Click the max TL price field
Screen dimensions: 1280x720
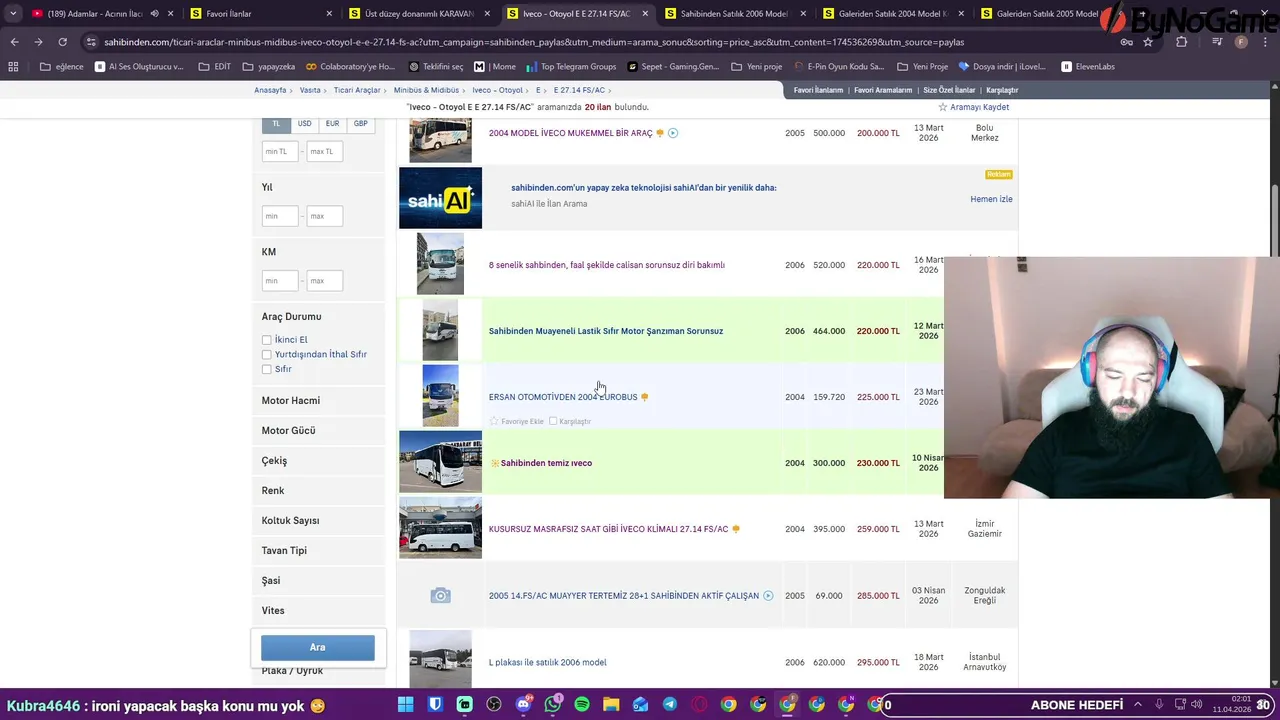point(324,152)
